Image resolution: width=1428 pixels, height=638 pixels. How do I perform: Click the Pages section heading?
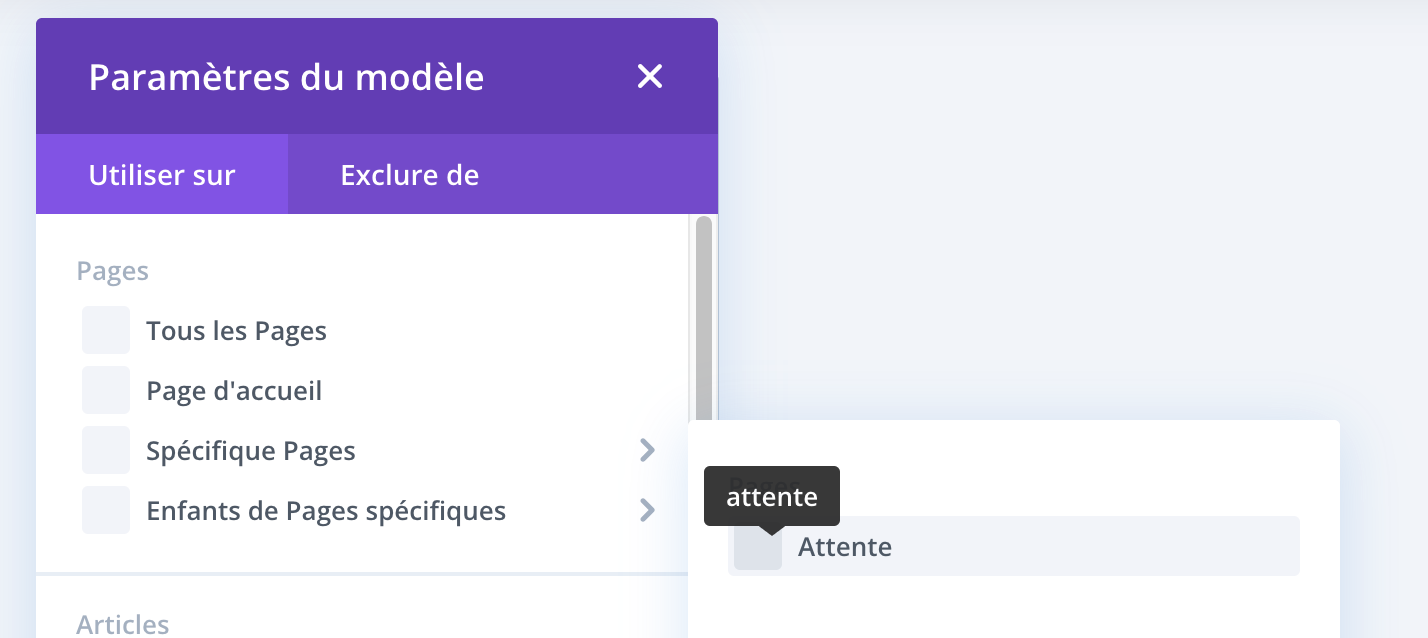point(113,270)
